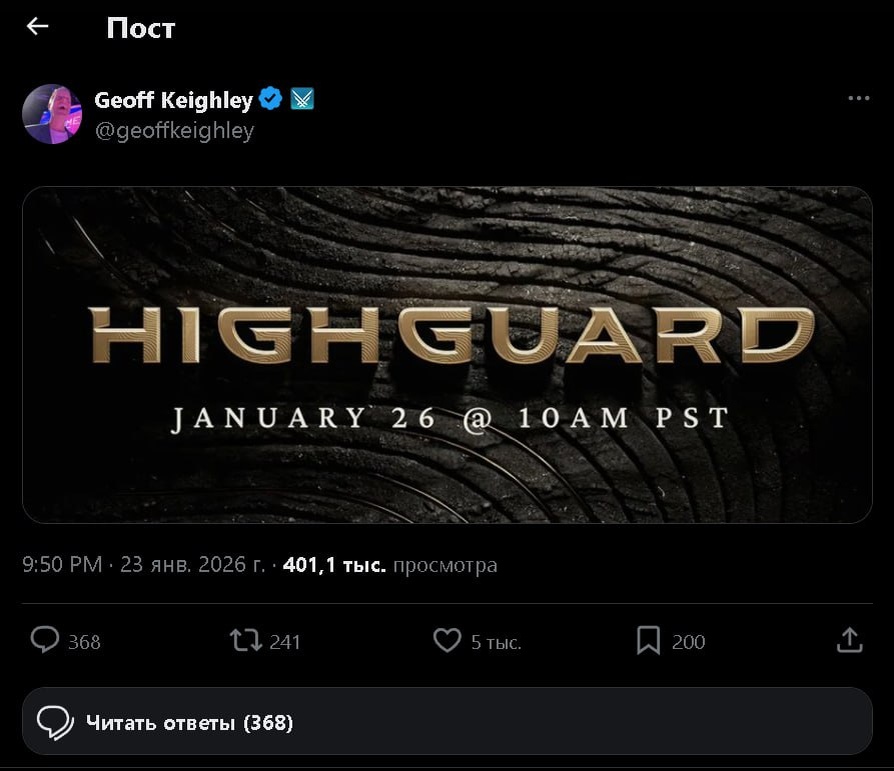
Task: Click the 200 bookmarks count
Action: click(x=688, y=642)
